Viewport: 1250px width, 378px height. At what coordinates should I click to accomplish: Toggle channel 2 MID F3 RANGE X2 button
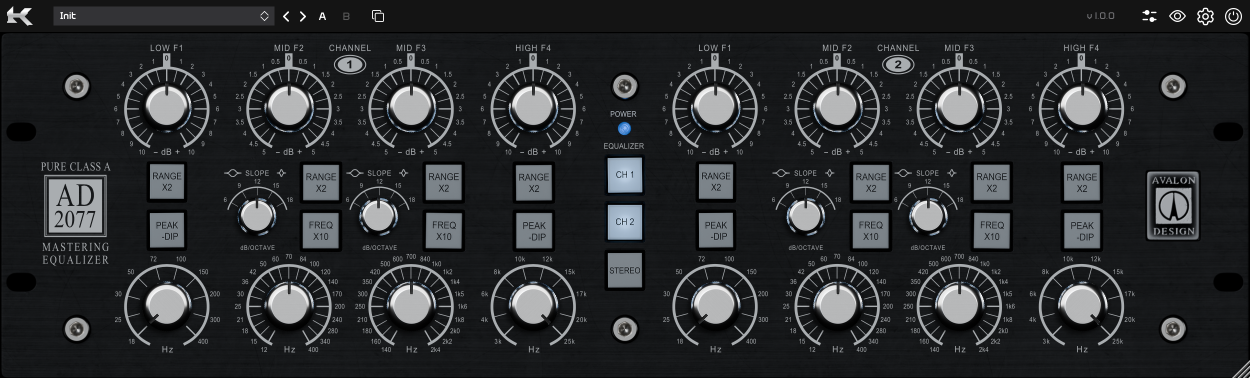[992, 183]
